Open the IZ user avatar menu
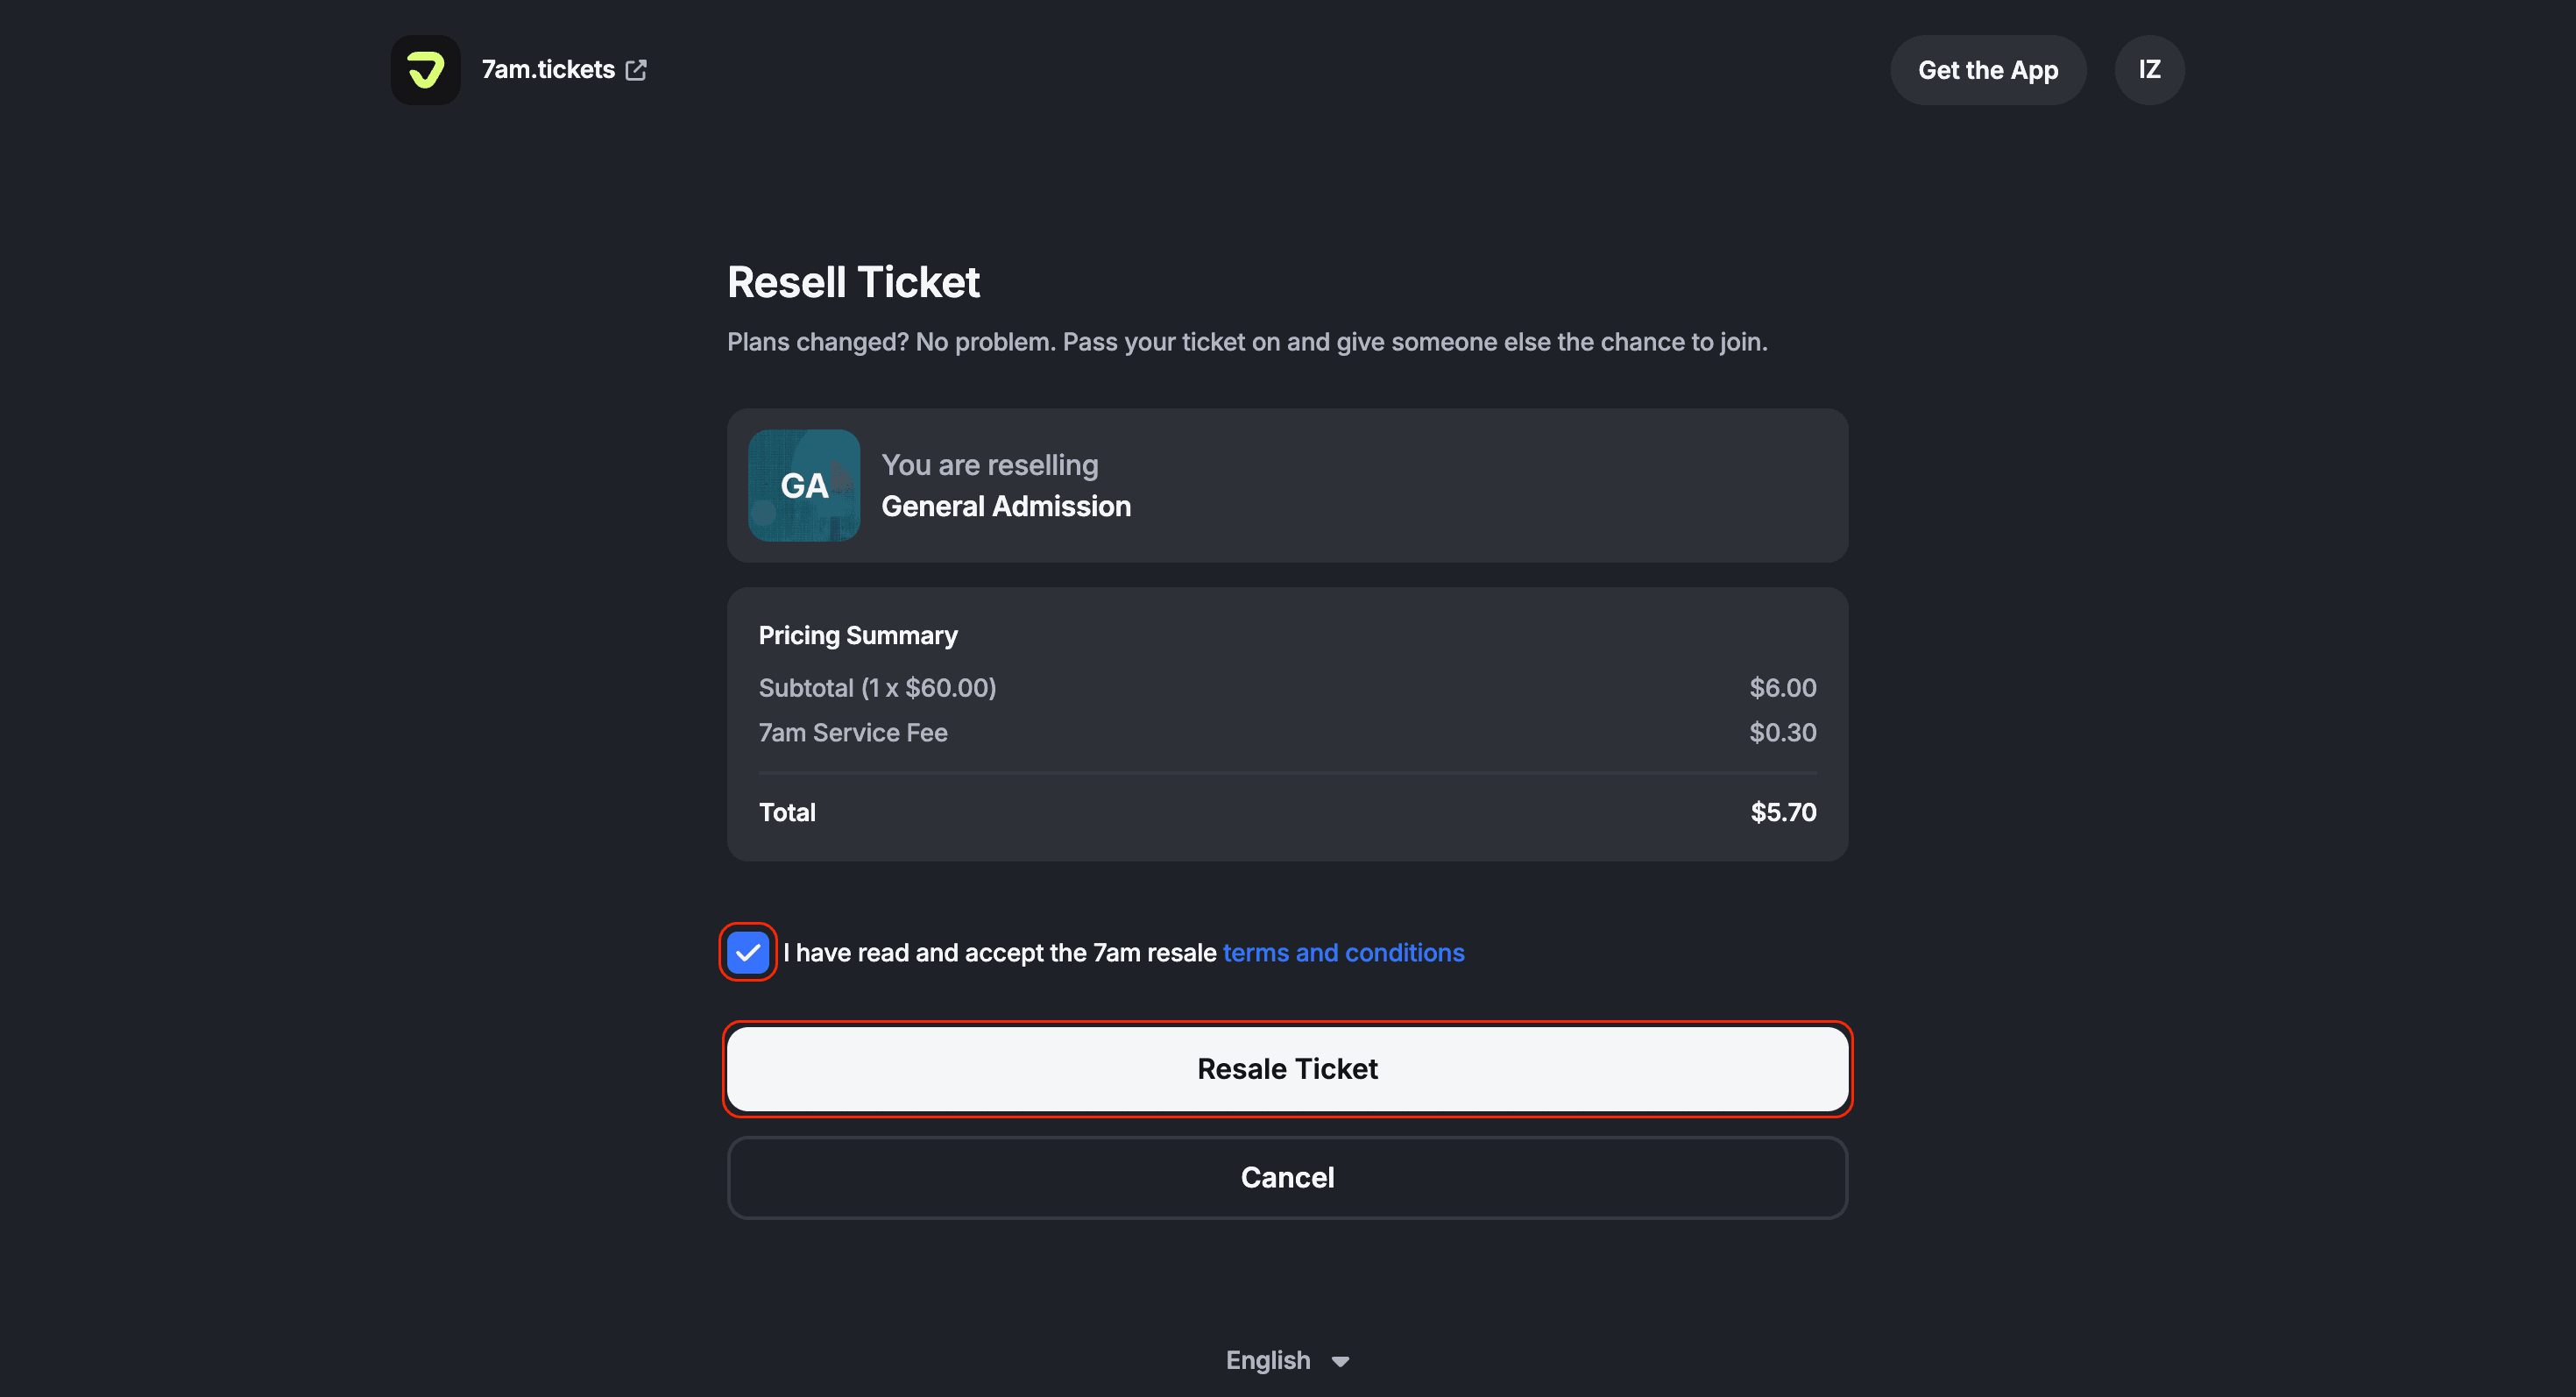2576x1397 pixels. click(x=2149, y=70)
